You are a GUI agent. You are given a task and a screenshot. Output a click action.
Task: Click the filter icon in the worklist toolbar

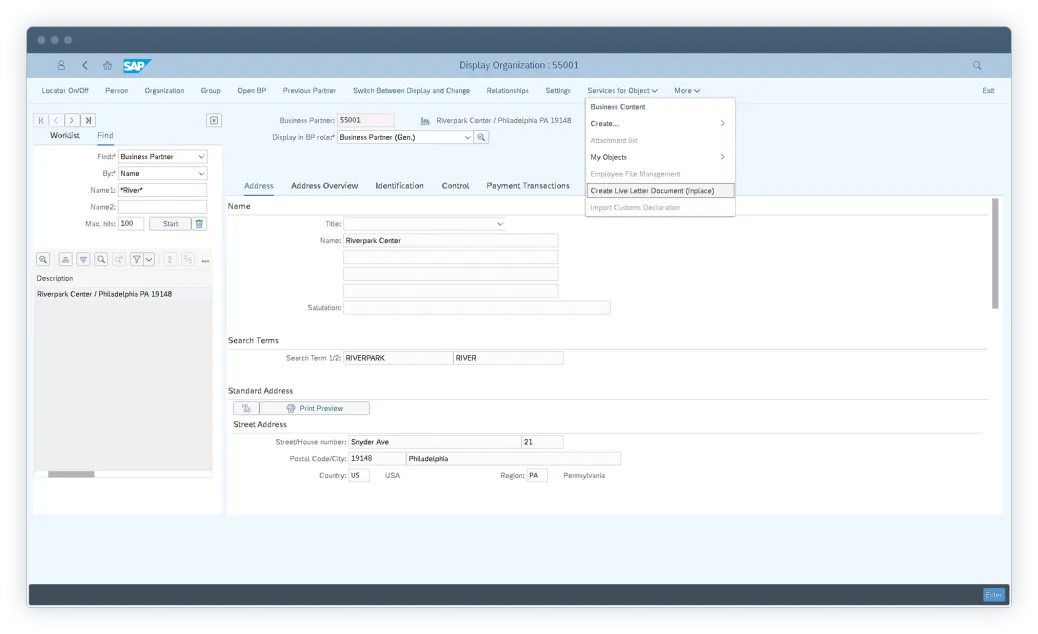(x=137, y=259)
